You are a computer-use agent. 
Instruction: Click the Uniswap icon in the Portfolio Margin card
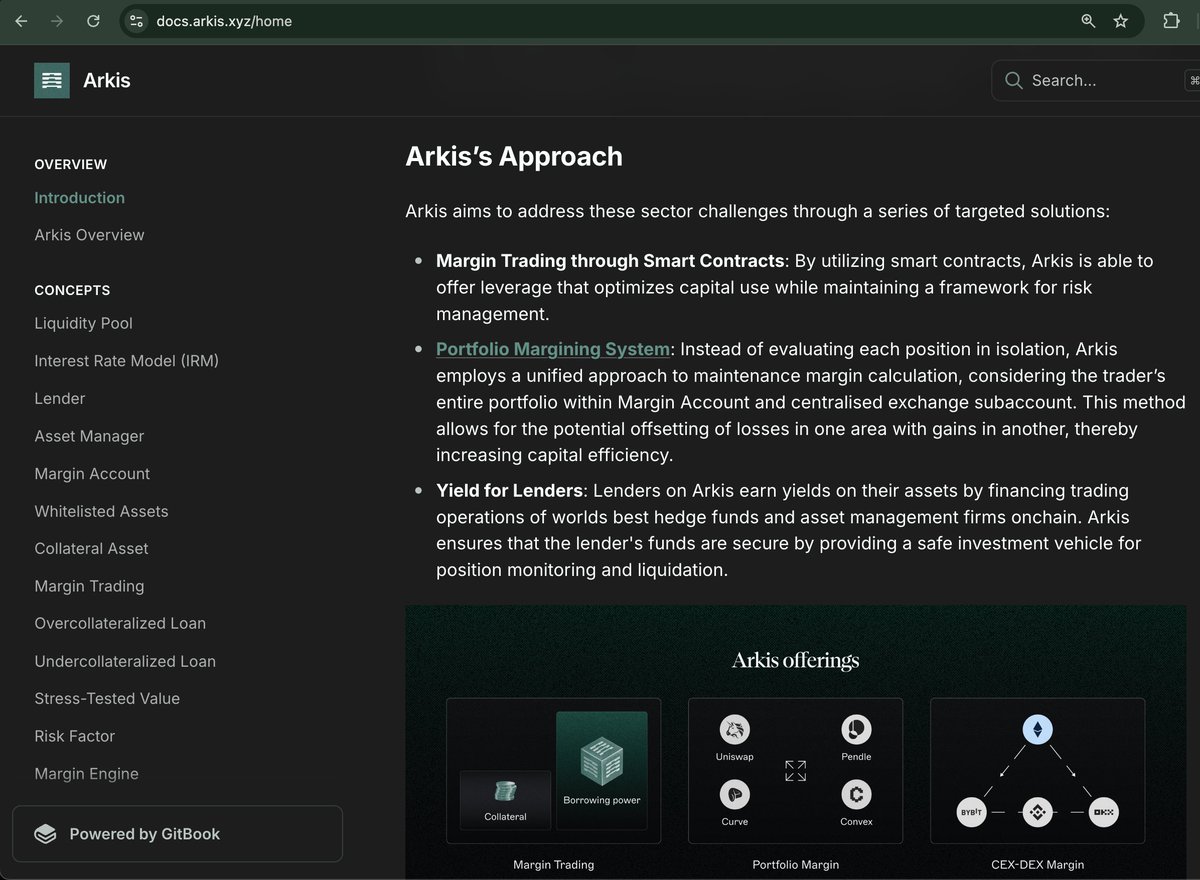click(734, 730)
